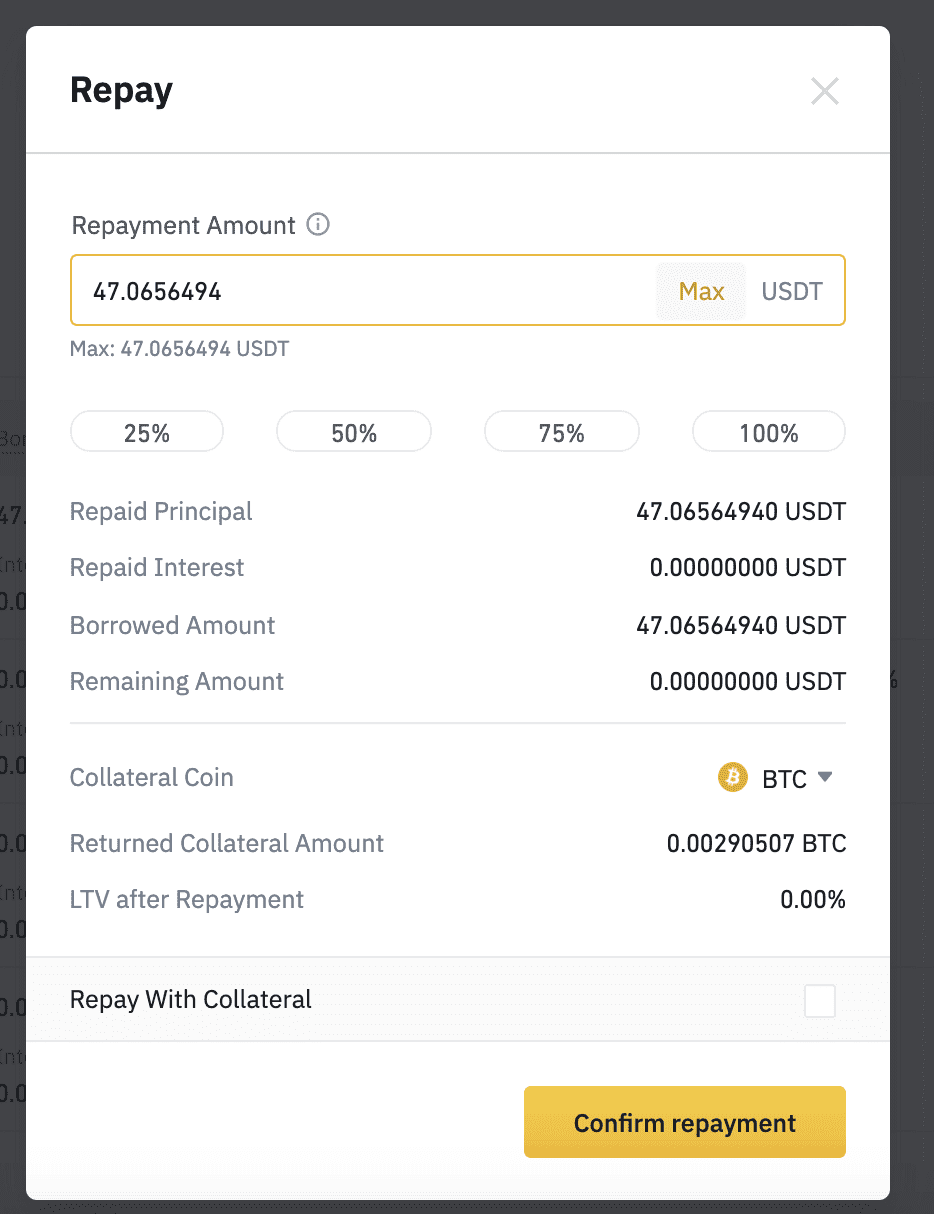The width and height of the screenshot is (934, 1214).
Task: Click the Returned Collateral Amount value
Action: tap(756, 843)
